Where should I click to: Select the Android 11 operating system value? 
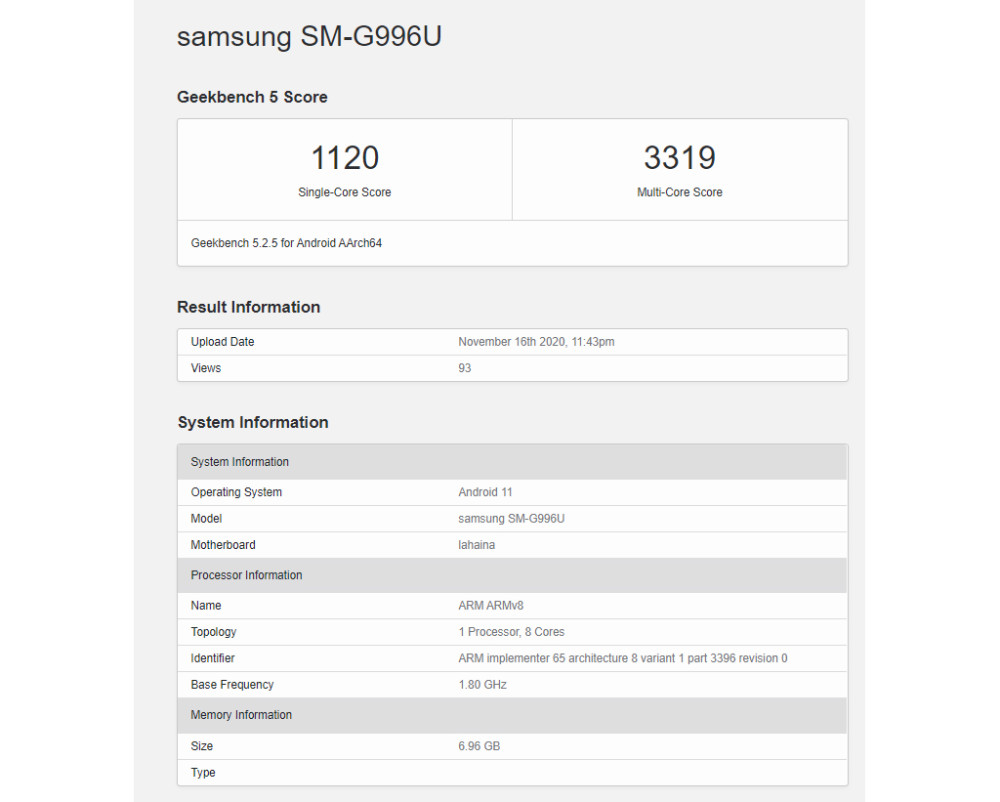coord(485,492)
